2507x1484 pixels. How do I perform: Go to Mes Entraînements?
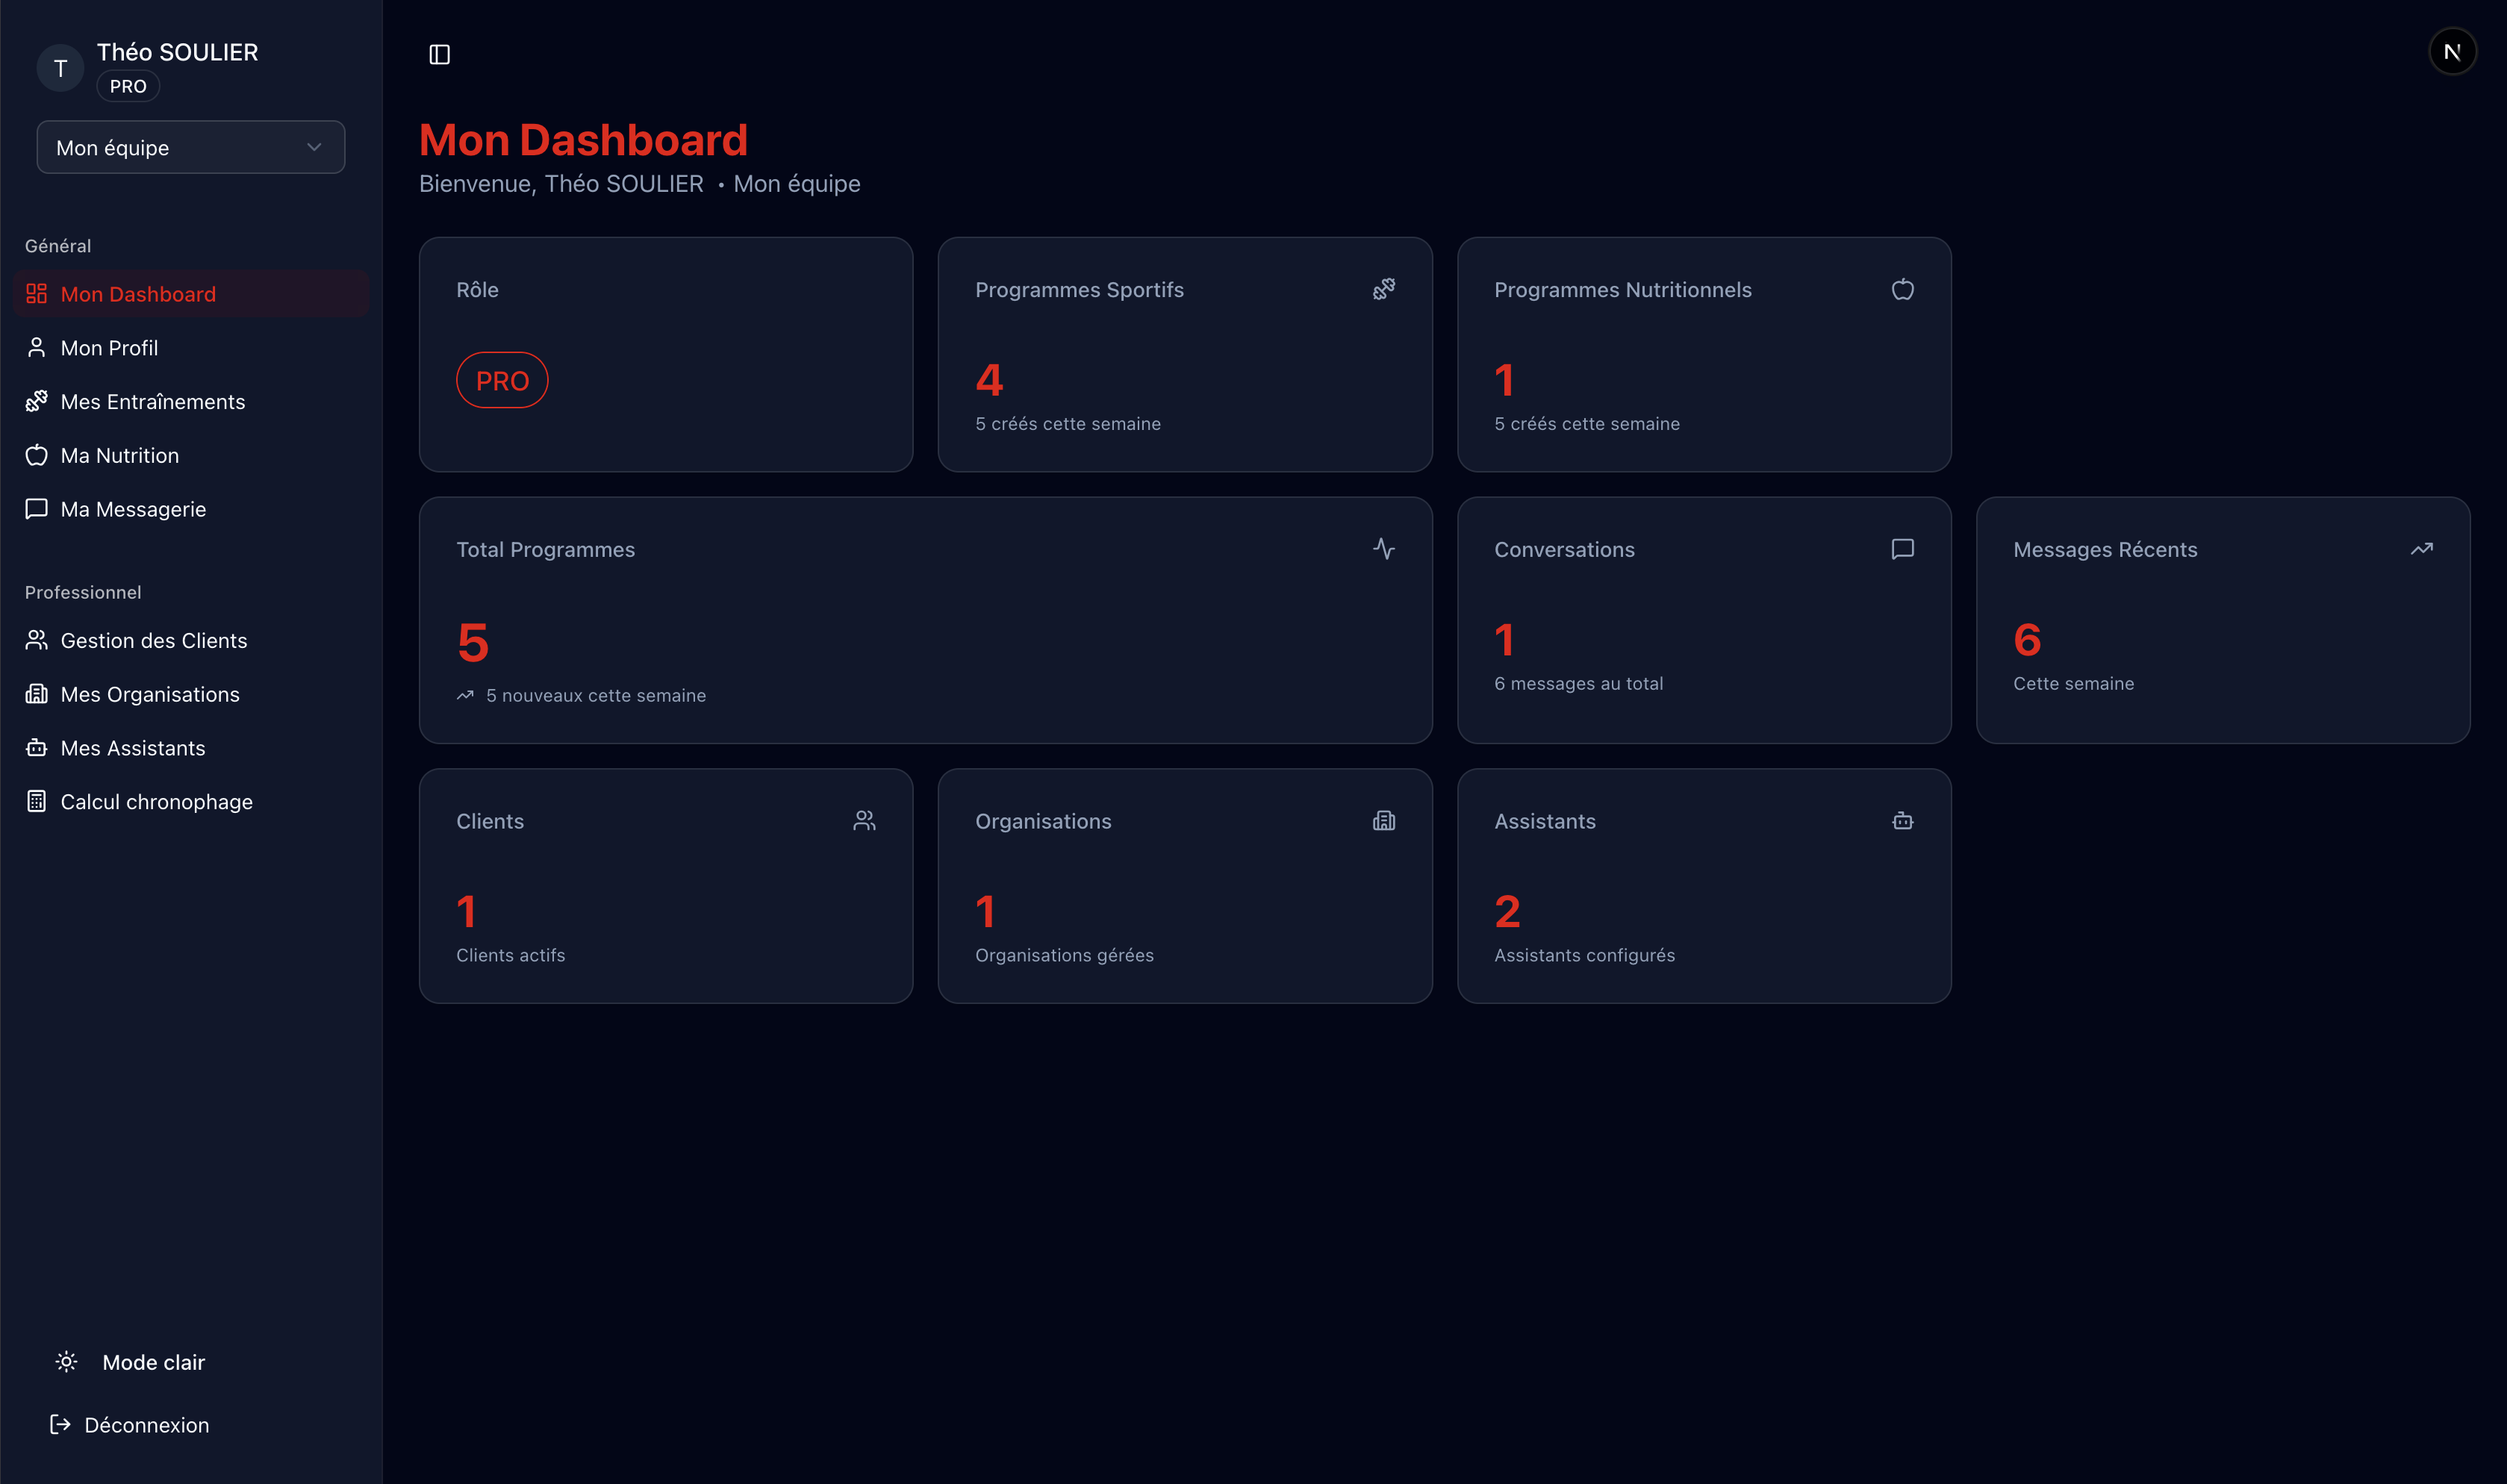152,402
